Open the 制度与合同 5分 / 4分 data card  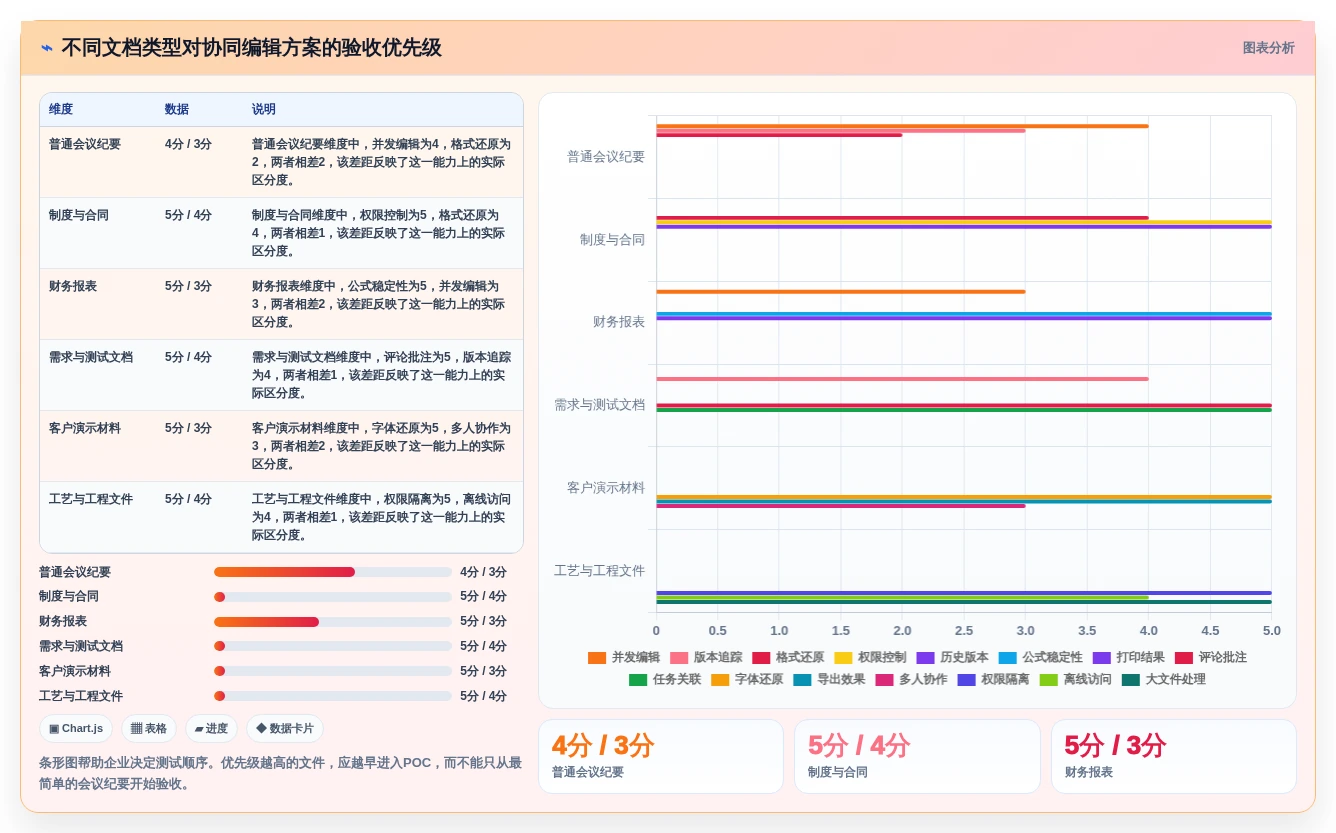point(917,757)
